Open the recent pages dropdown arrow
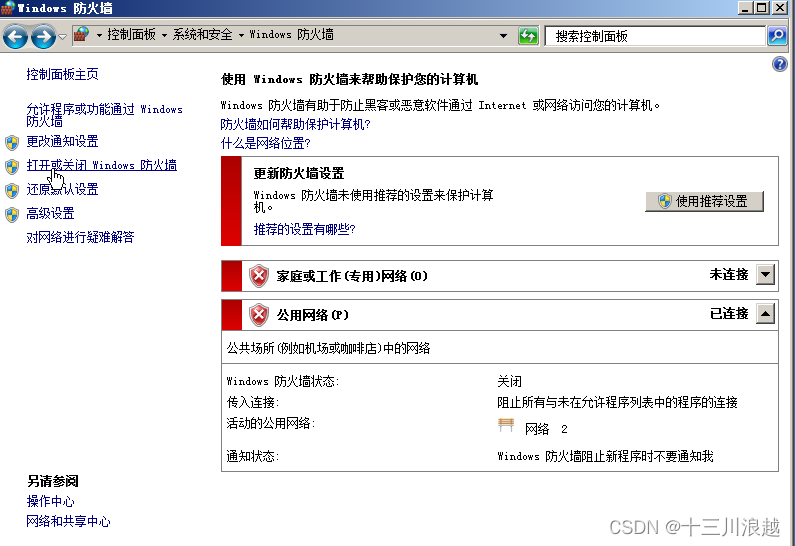Image resolution: width=795 pixels, height=546 pixels. [62, 37]
